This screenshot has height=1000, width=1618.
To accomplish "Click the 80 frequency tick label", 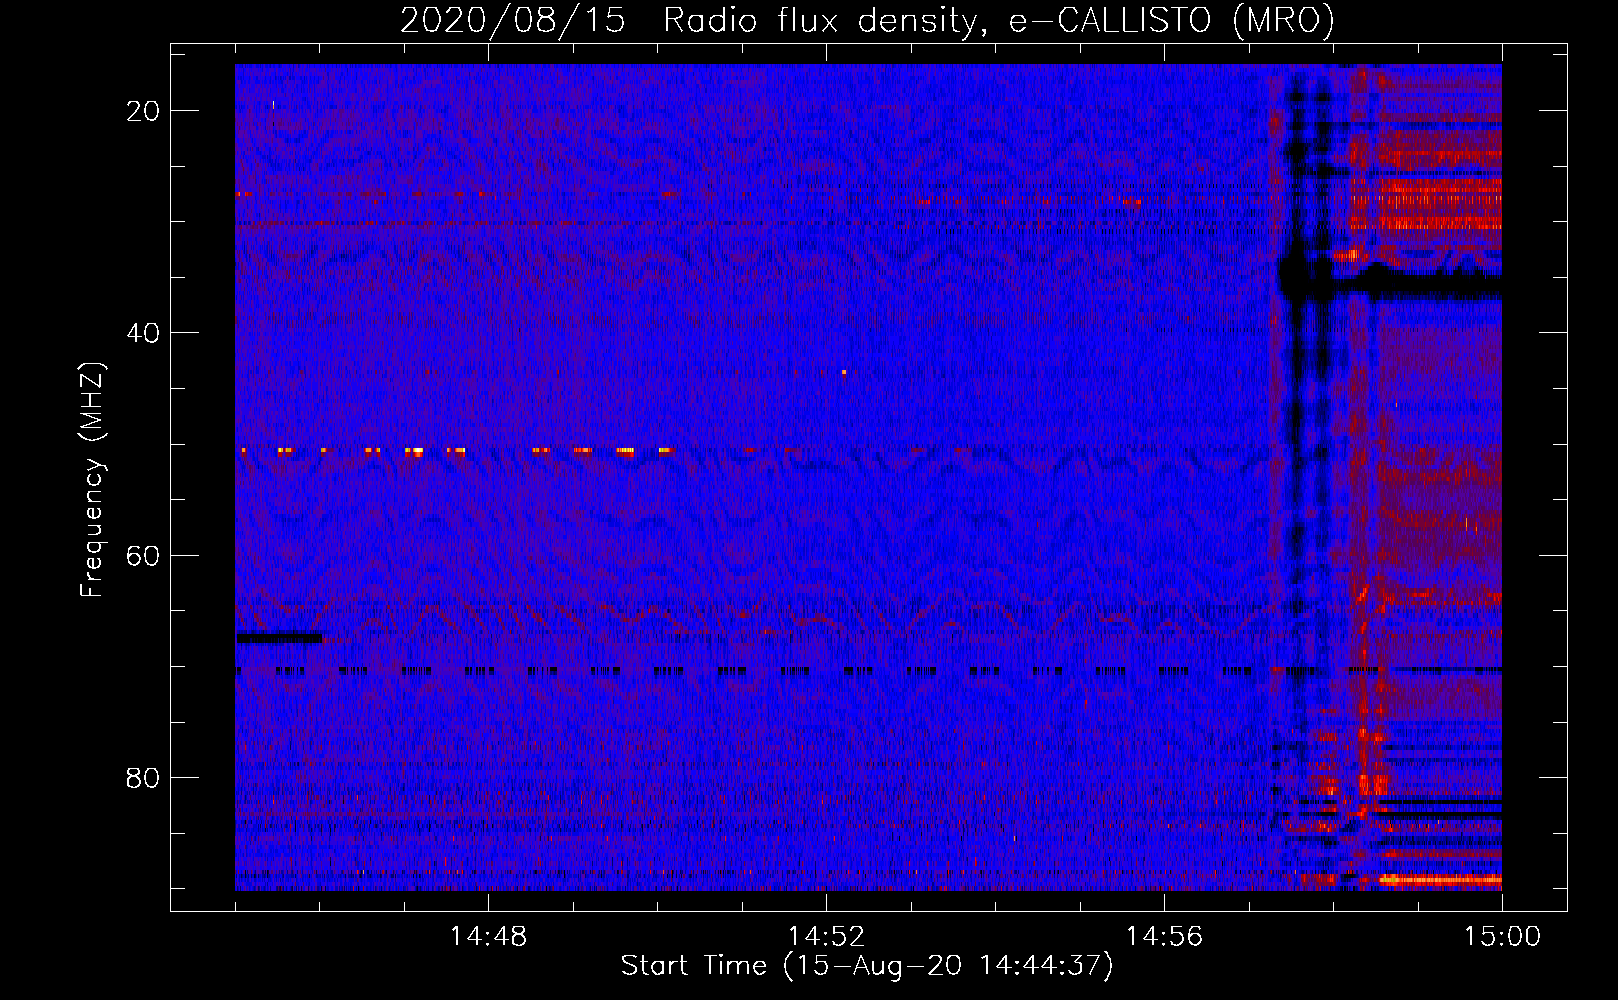I will click(x=143, y=777).
